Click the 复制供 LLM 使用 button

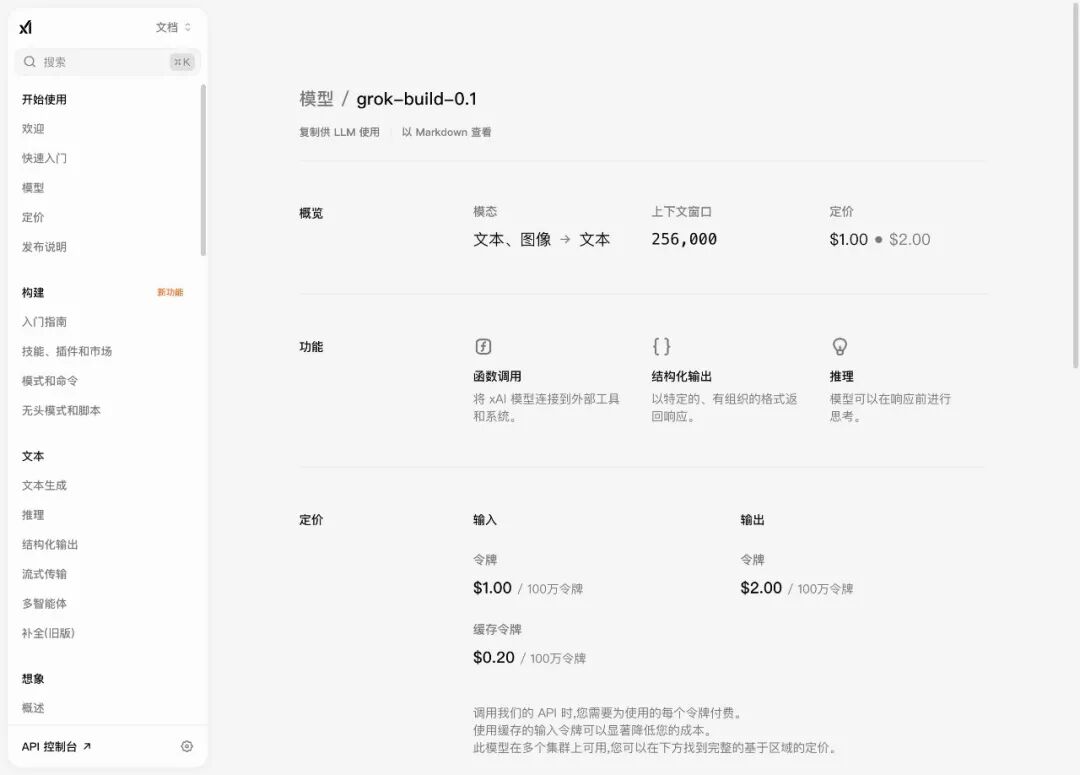[x=339, y=132]
